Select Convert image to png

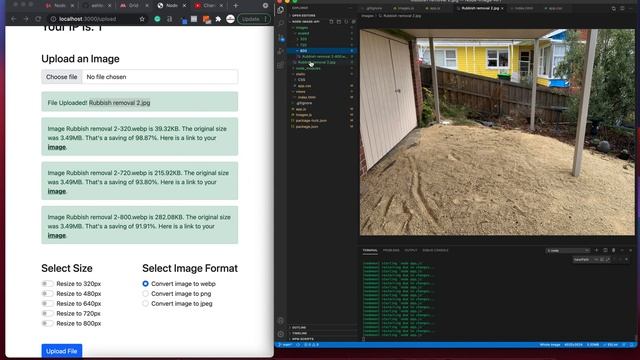[x=145, y=293]
